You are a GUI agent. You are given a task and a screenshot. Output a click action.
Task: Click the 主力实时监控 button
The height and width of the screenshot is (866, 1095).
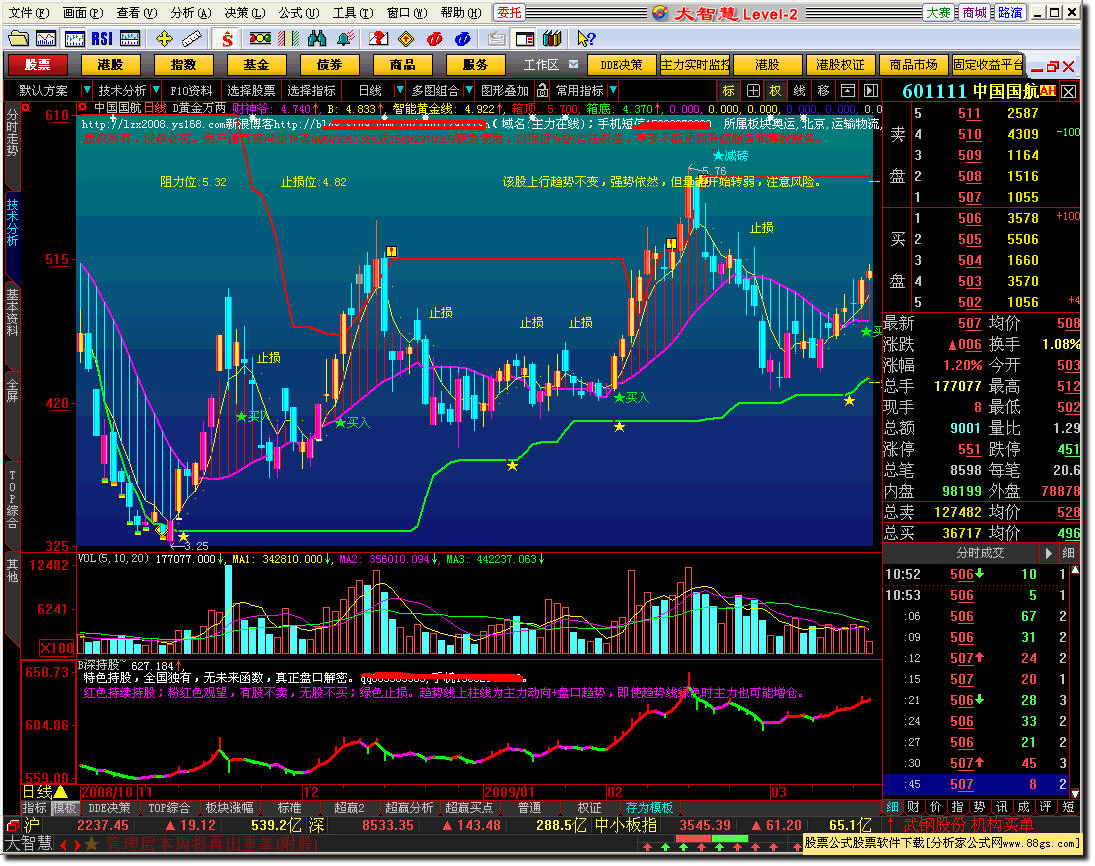tap(694, 65)
